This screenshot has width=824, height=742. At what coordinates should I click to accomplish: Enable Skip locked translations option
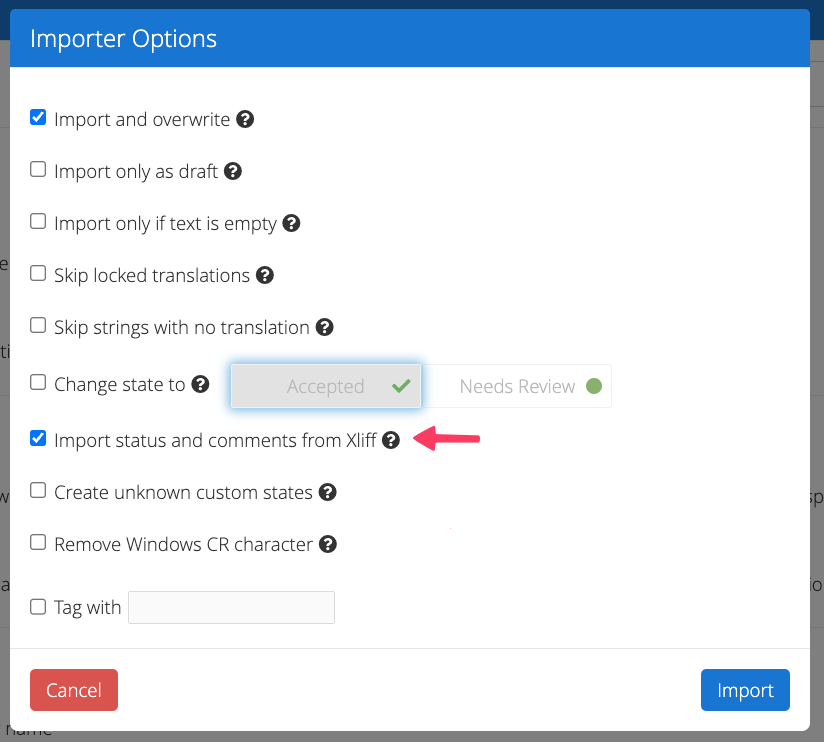pos(38,273)
